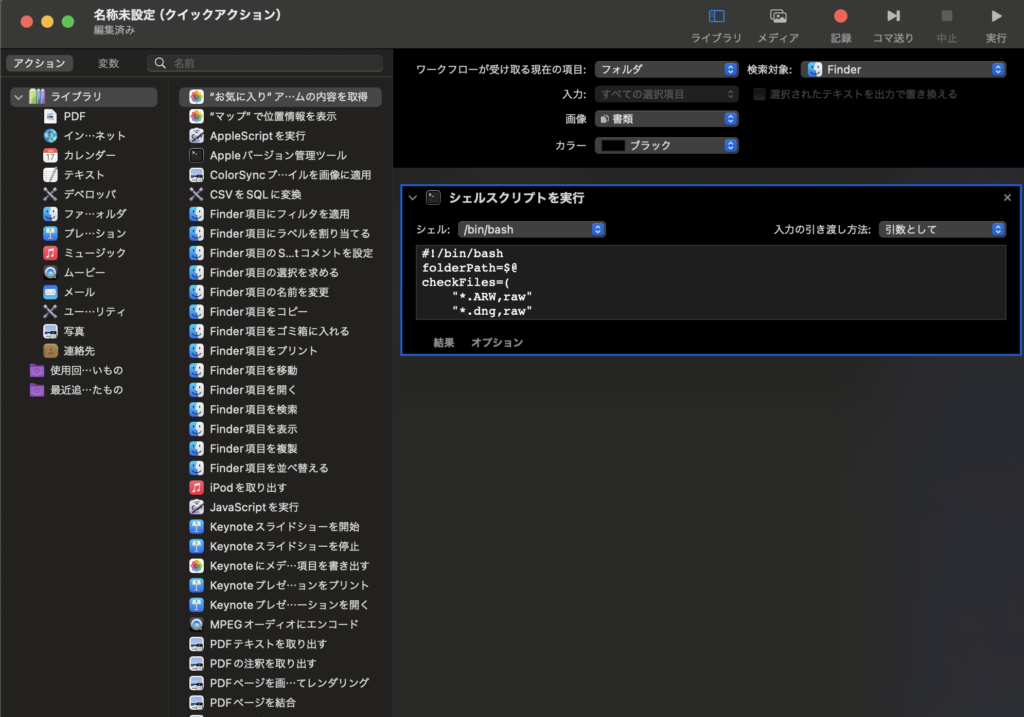Click the ColorSync profile action icon
The height and width of the screenshot is (717, 1024).
(197, 175)
